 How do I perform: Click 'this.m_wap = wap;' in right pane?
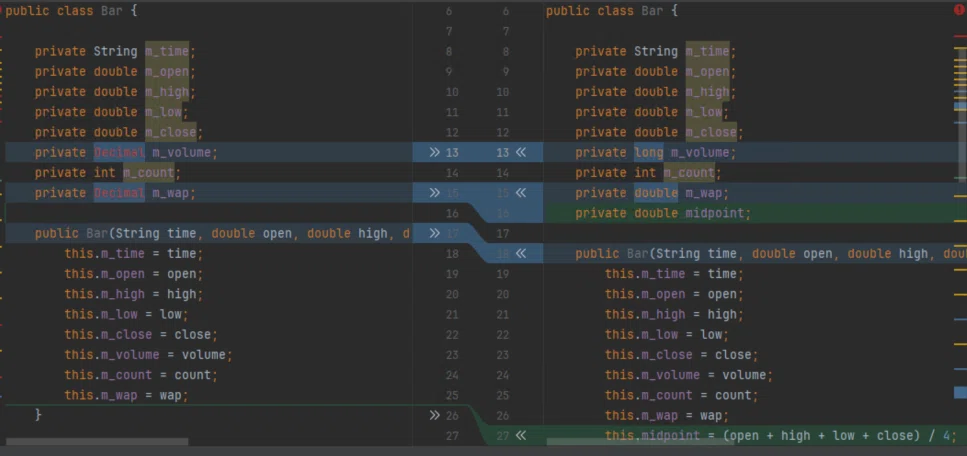tap(667, 415)
